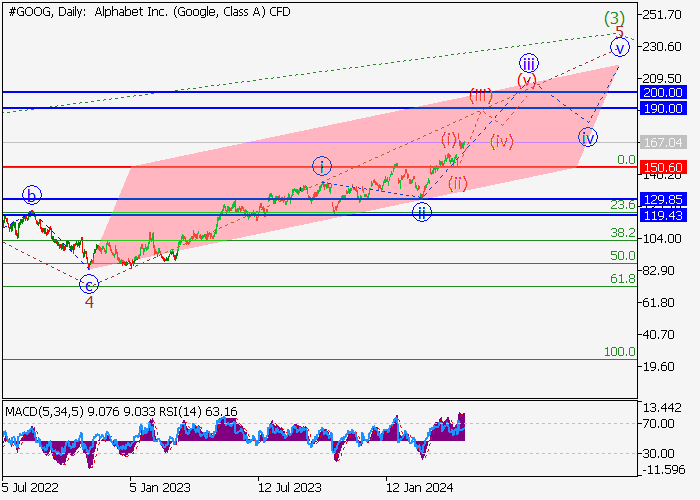Screen dimensions: 700x500
Task: Select the Fibonacci 38.2 level label
Action: click(x=623, y=233)
